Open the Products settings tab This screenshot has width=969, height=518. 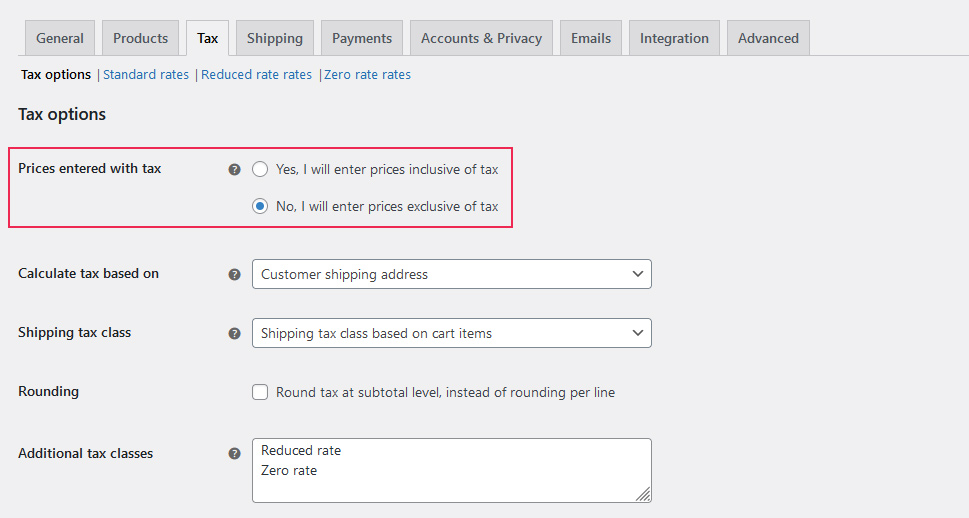coord(140,38)
